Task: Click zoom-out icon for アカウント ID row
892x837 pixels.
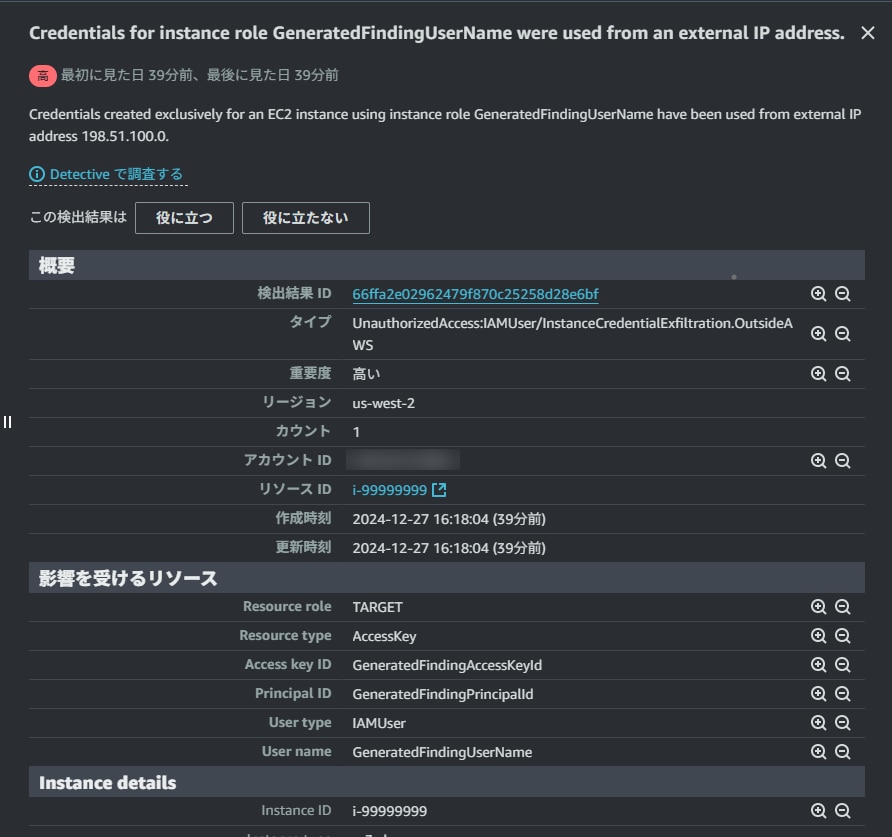Action: [842, 461]
